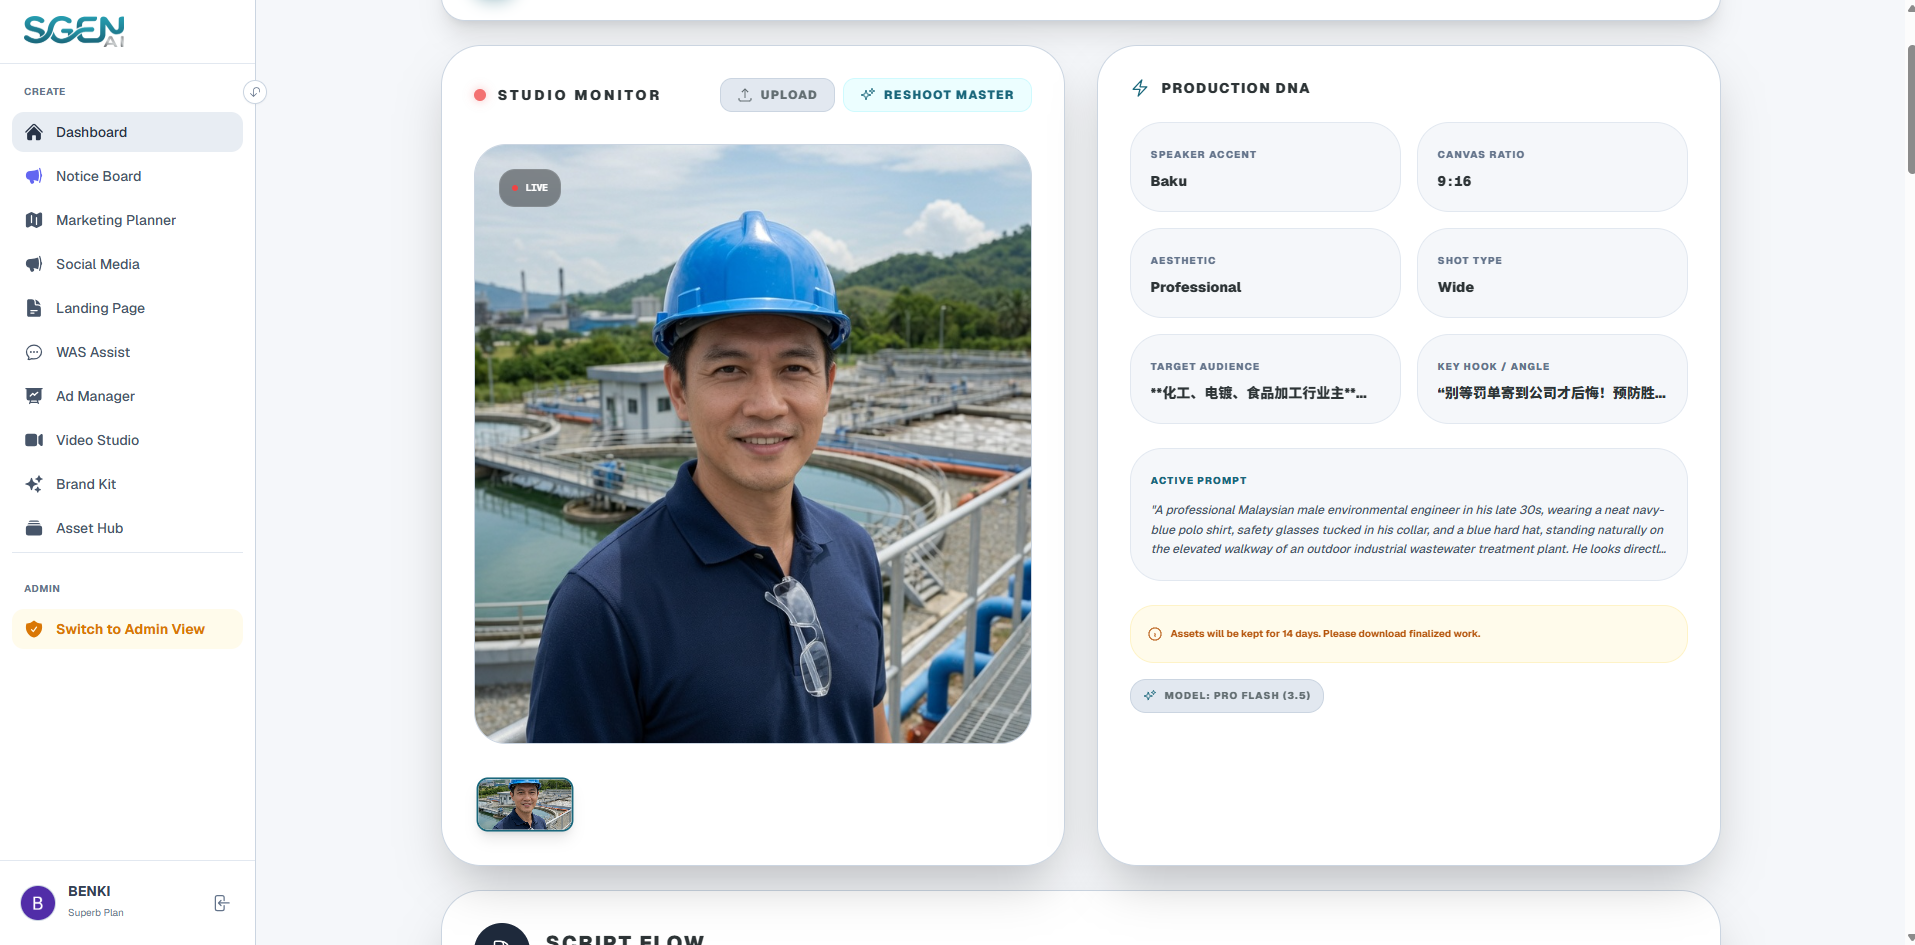Open Brand Kit sparkle icon
Screen dimensions: 1915x945
[x=34, y=484]
